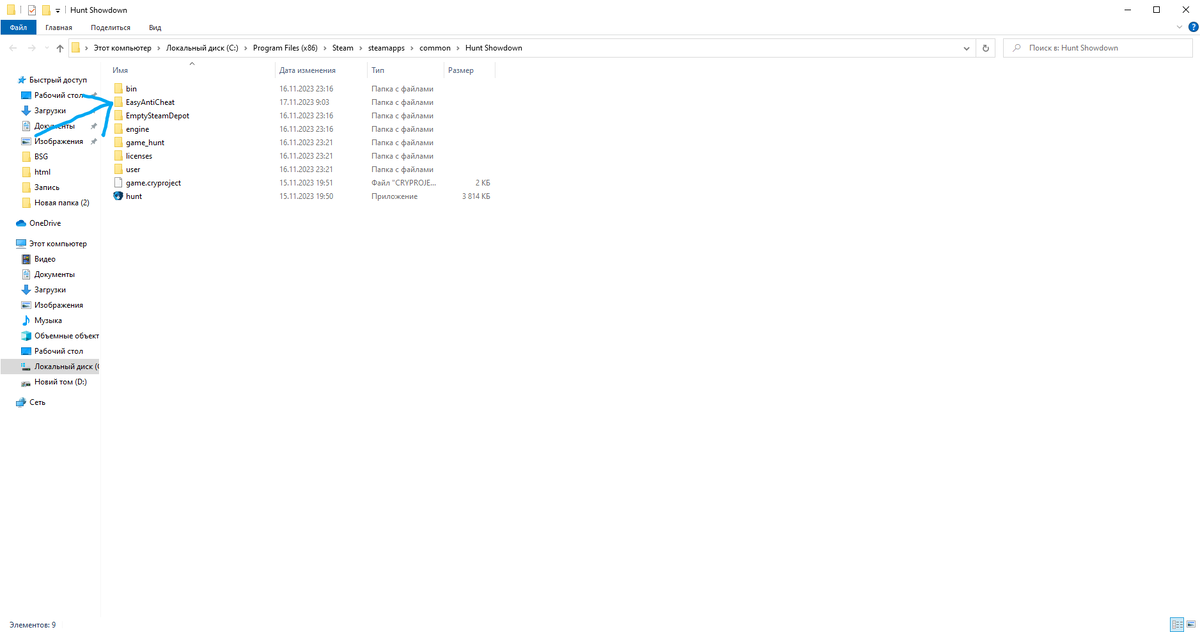Click the Properties icon in the title bar
Screen dimensions: 1200x632
(32, 10)
